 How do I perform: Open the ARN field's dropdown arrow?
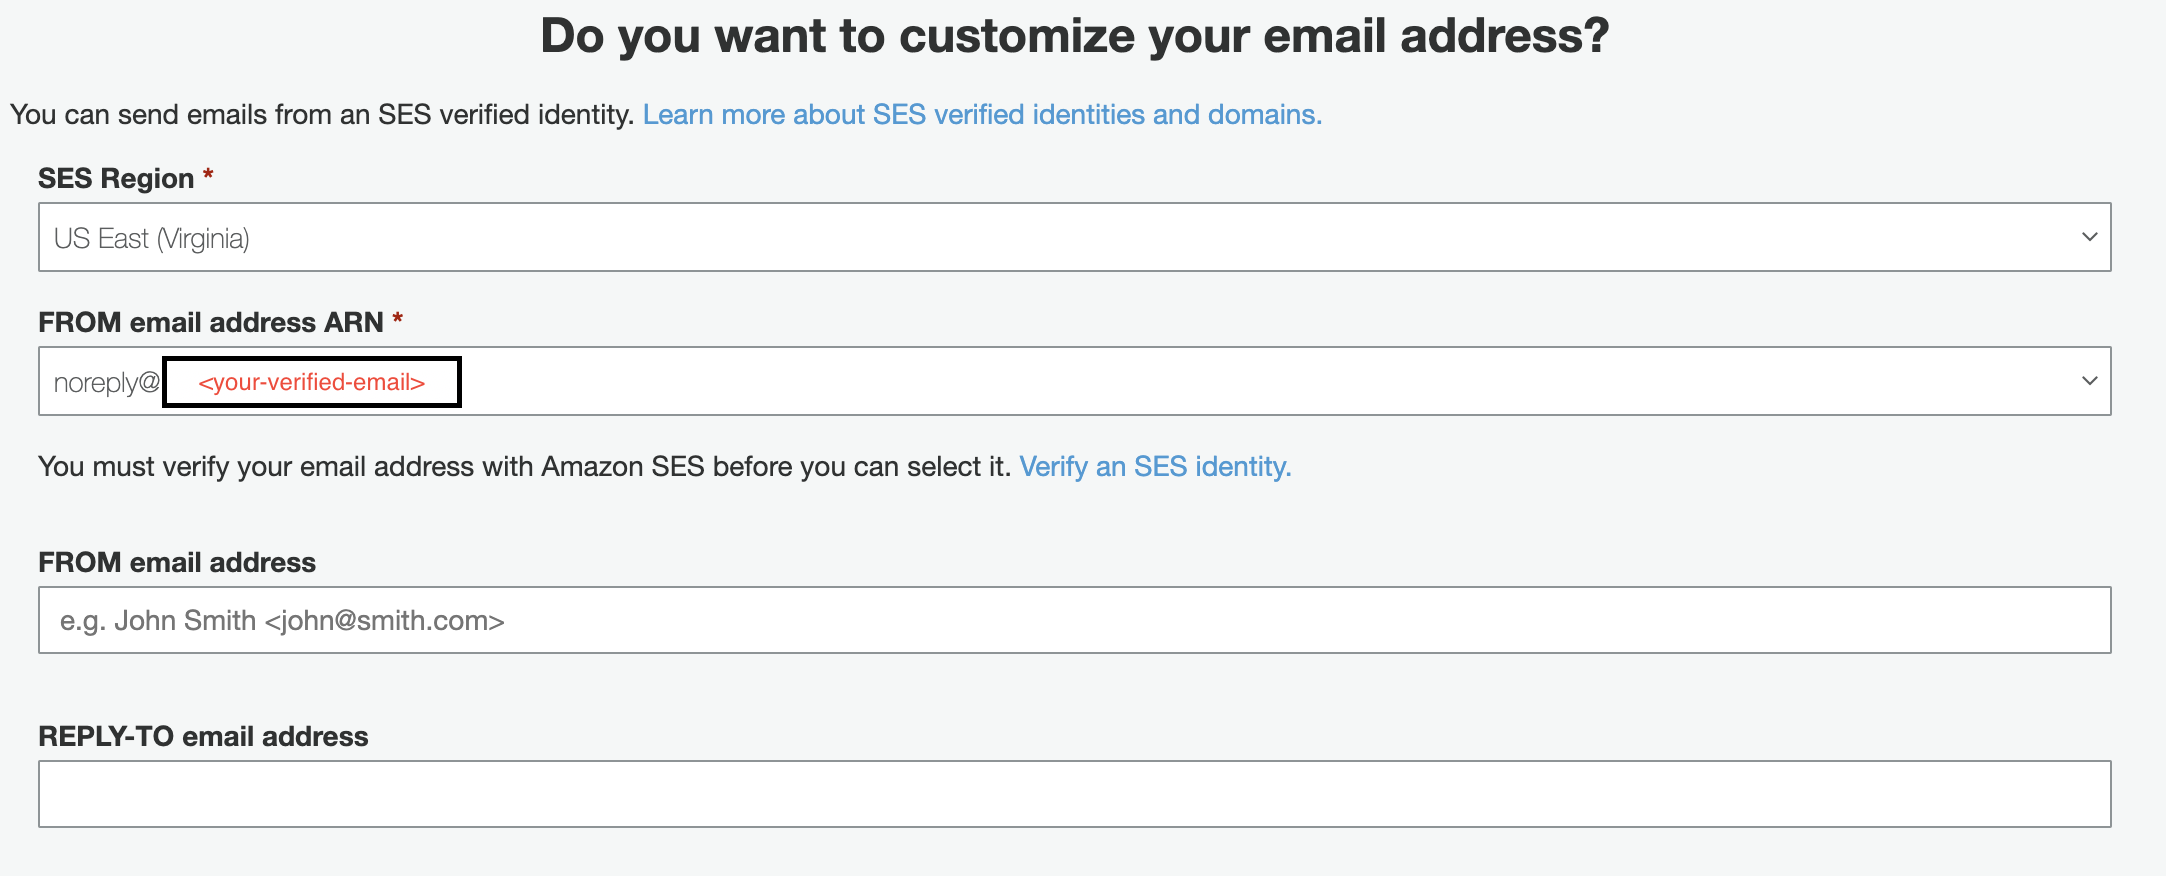(2088, 380)
